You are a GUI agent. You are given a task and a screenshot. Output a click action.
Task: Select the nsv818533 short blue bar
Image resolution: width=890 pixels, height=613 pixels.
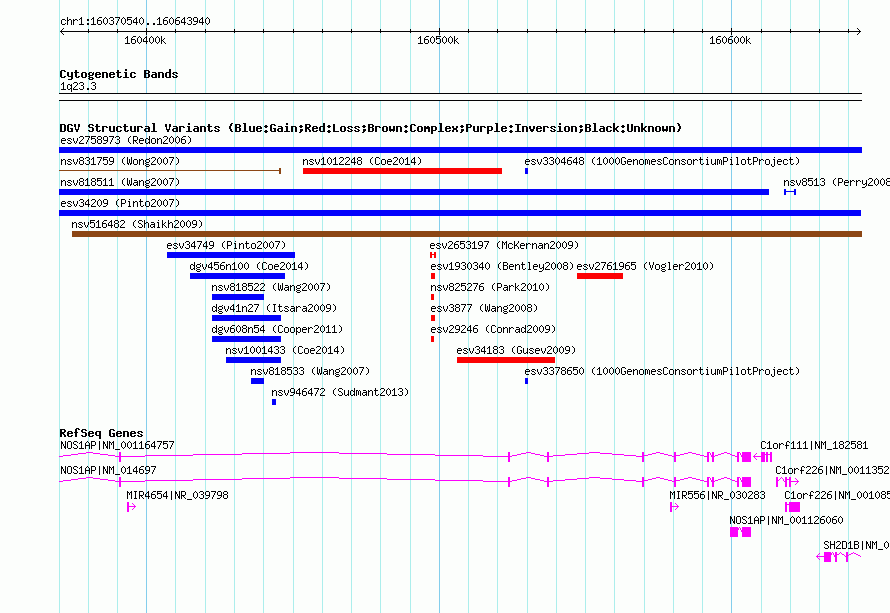[x=257, y=381]
